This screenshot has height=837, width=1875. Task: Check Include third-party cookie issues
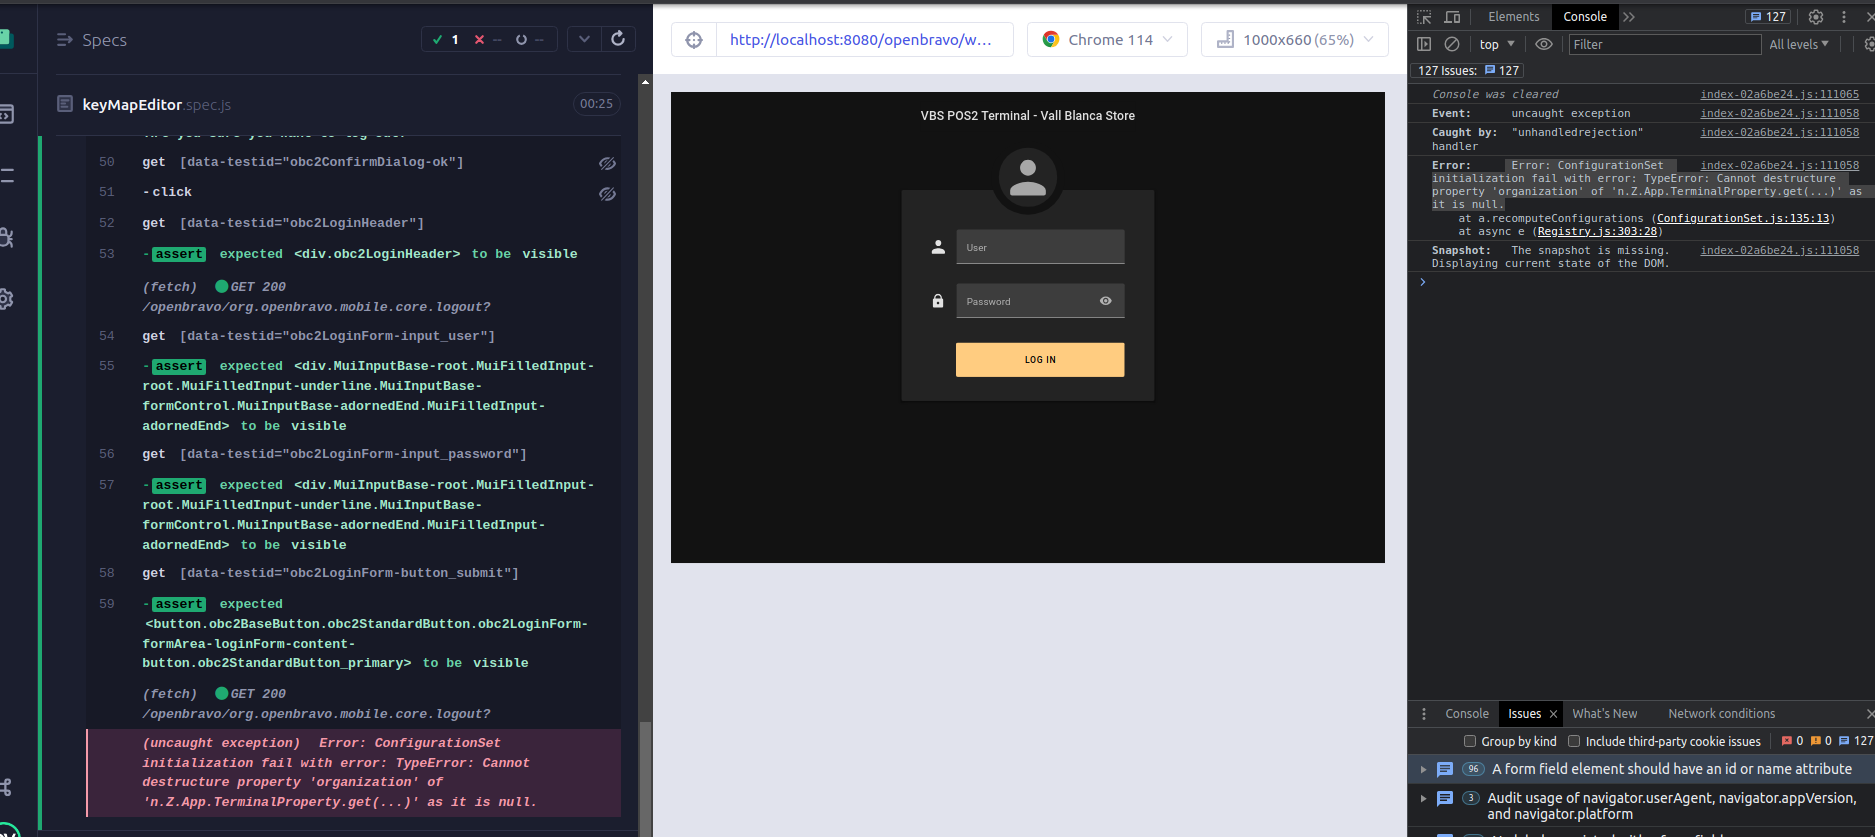(x=1574, y=741)
